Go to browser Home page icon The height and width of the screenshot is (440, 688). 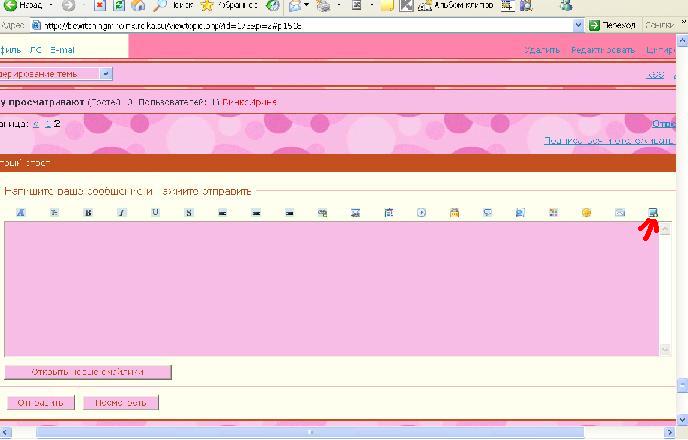tap(138, 5)
